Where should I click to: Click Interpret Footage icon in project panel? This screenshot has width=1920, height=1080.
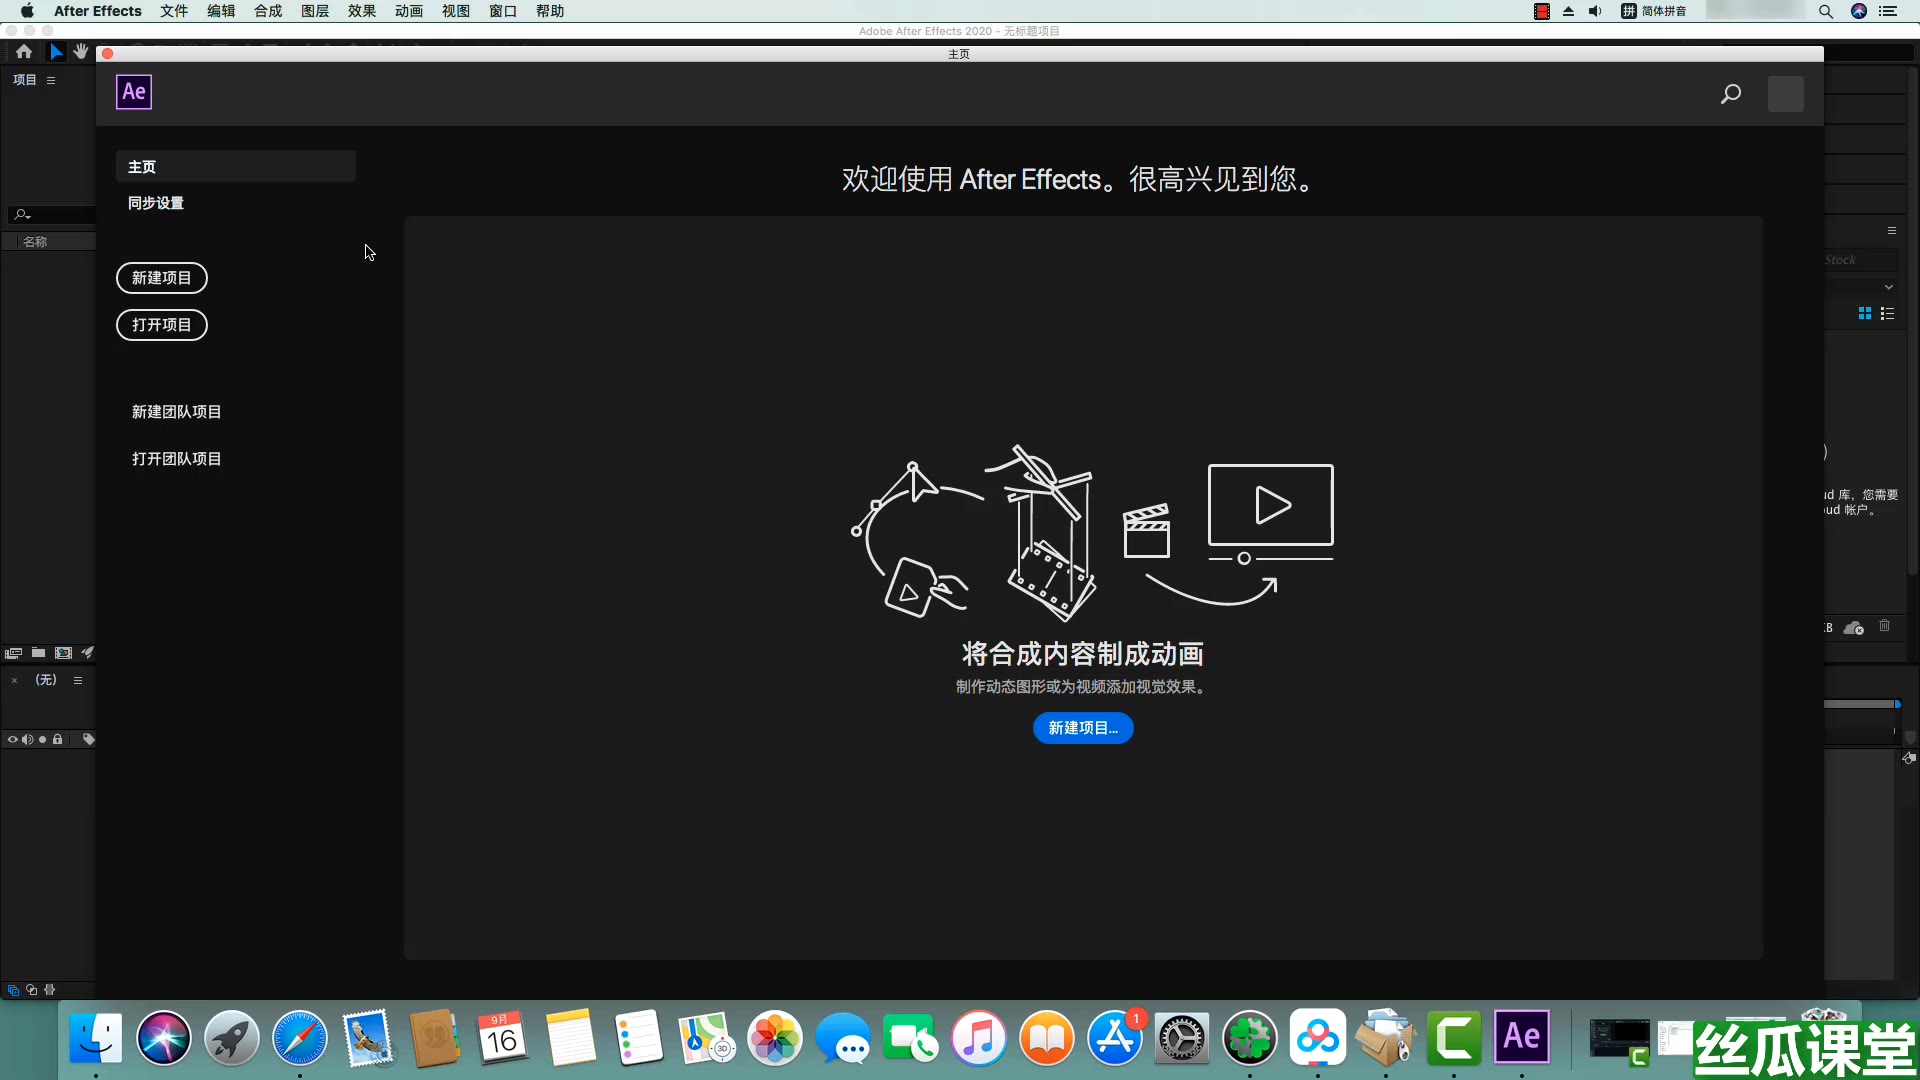coord(13,653)
